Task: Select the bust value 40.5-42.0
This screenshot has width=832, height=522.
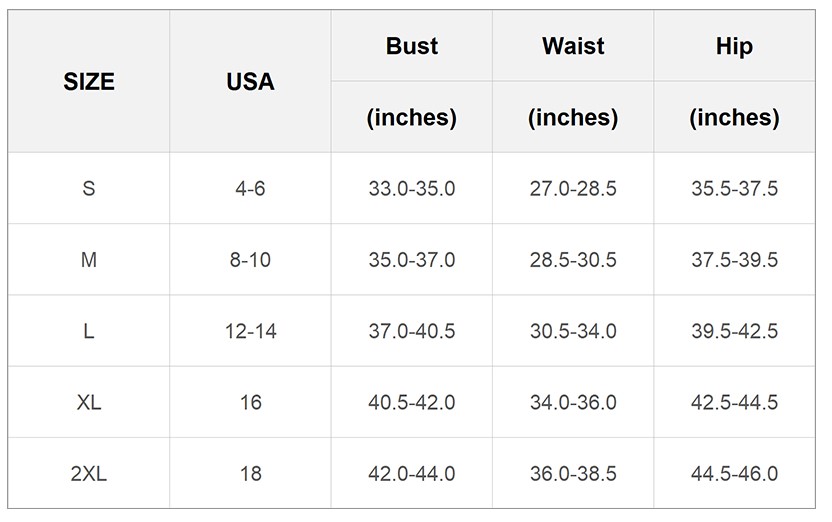Action: click(412, 403)
